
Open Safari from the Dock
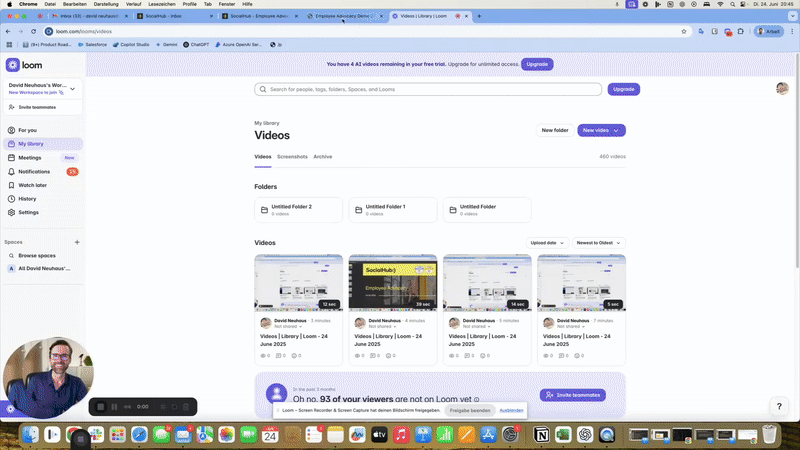[x=139, y=435]
